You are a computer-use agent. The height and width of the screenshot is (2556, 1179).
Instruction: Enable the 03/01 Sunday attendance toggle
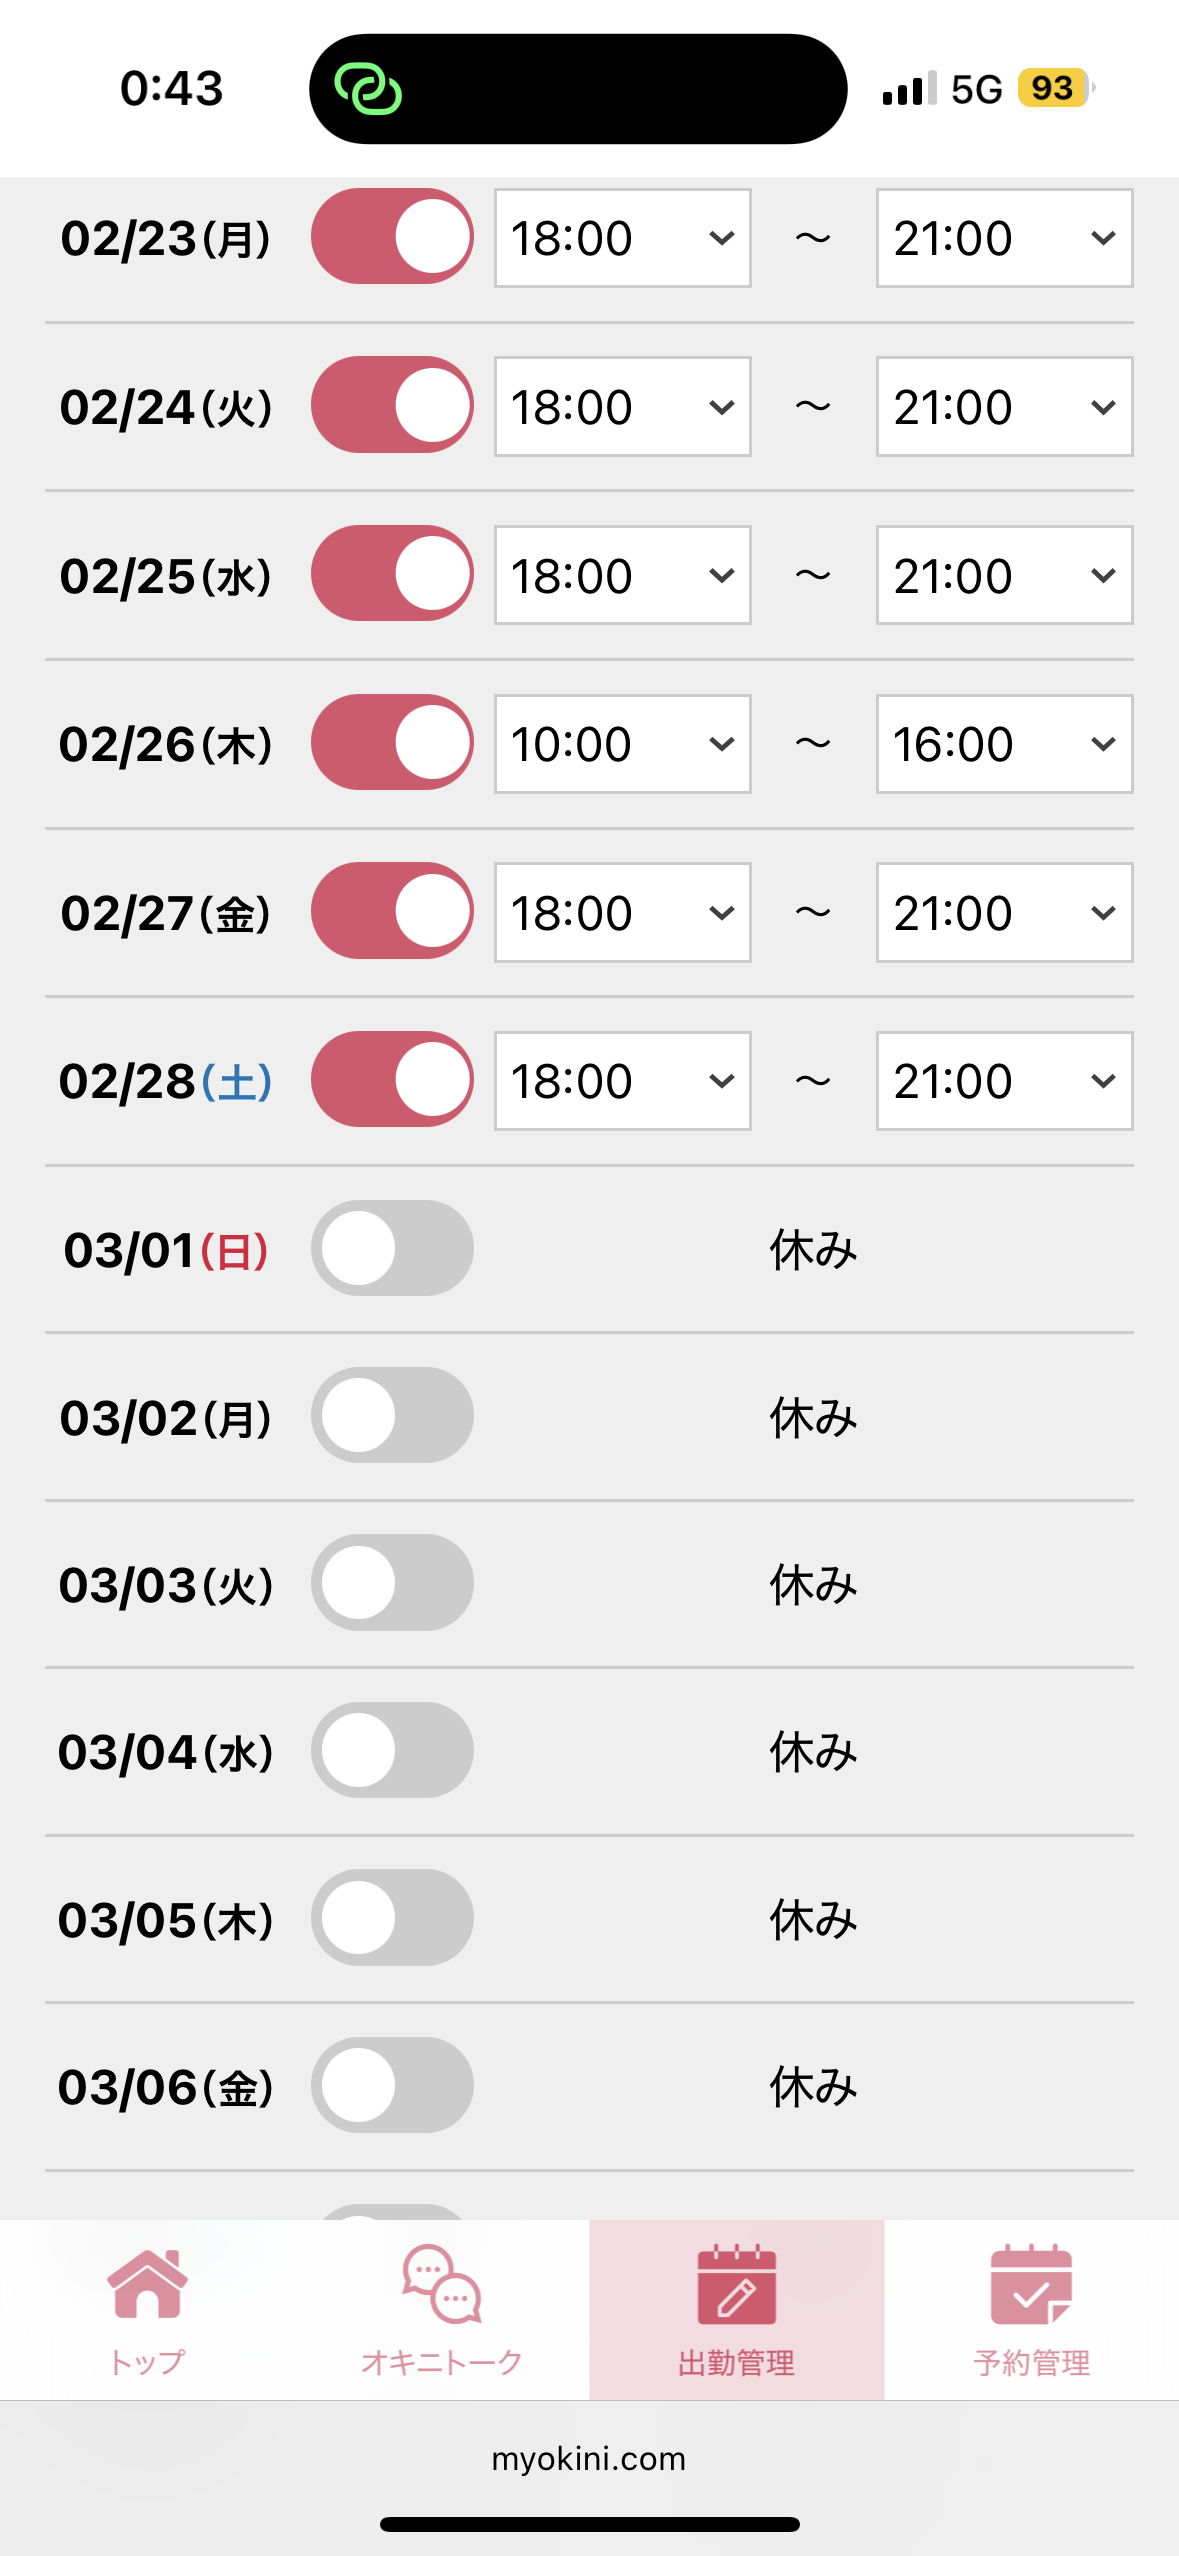(392, 1248)
